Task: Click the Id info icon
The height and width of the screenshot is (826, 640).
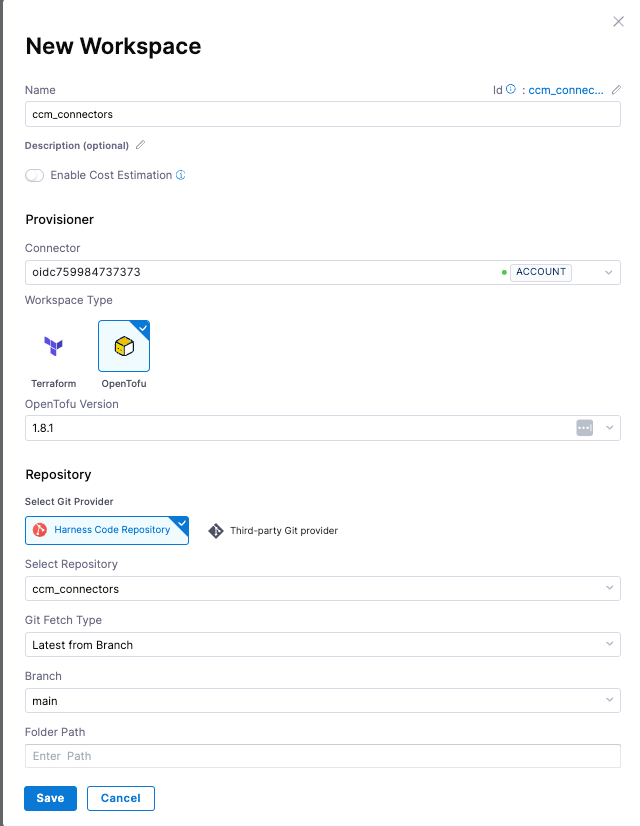Action: 511,90
